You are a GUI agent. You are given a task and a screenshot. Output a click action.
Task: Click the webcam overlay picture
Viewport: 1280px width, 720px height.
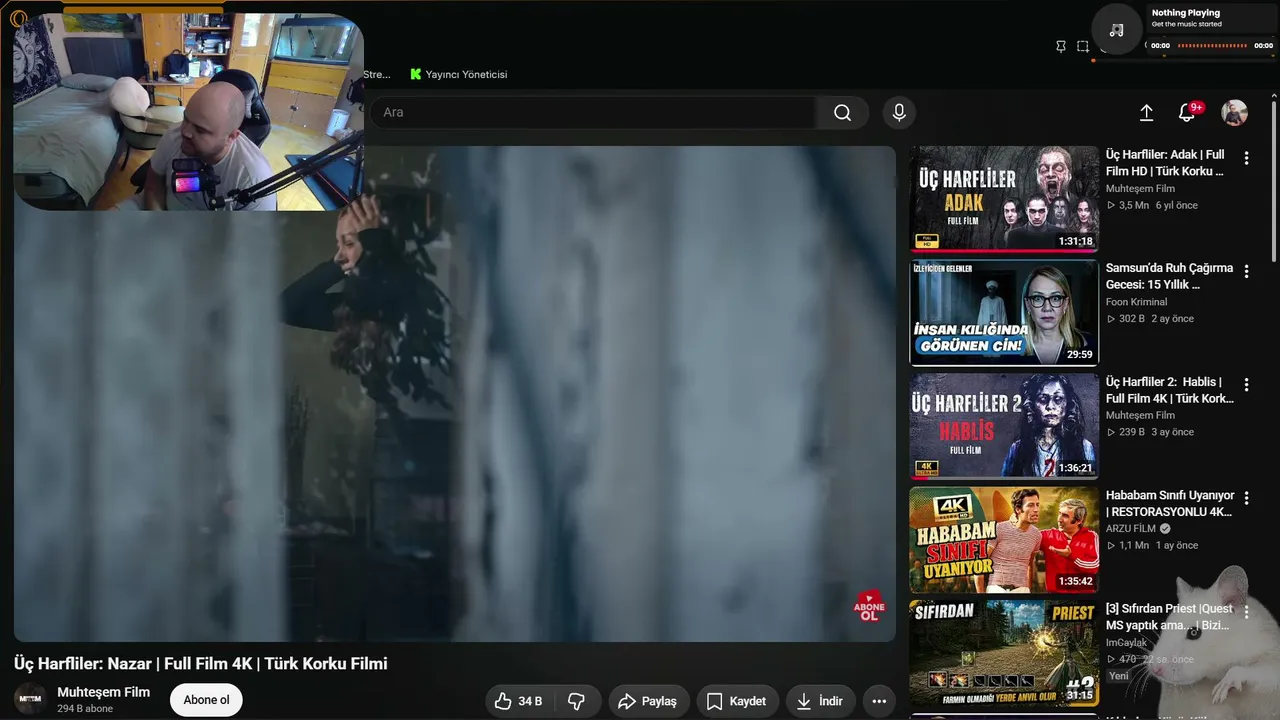click(x=188, y=111)
